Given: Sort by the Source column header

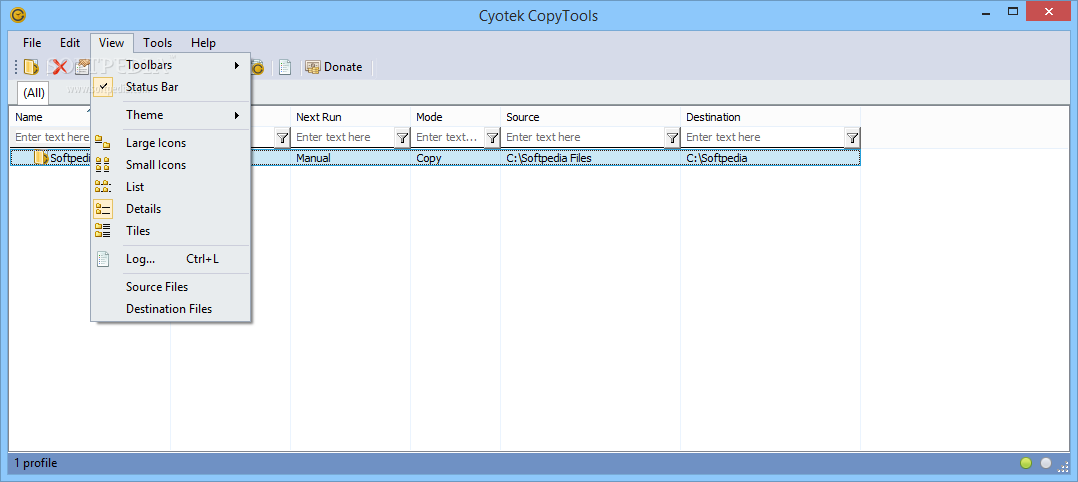Looking at the screenshot, I should 591,117.
